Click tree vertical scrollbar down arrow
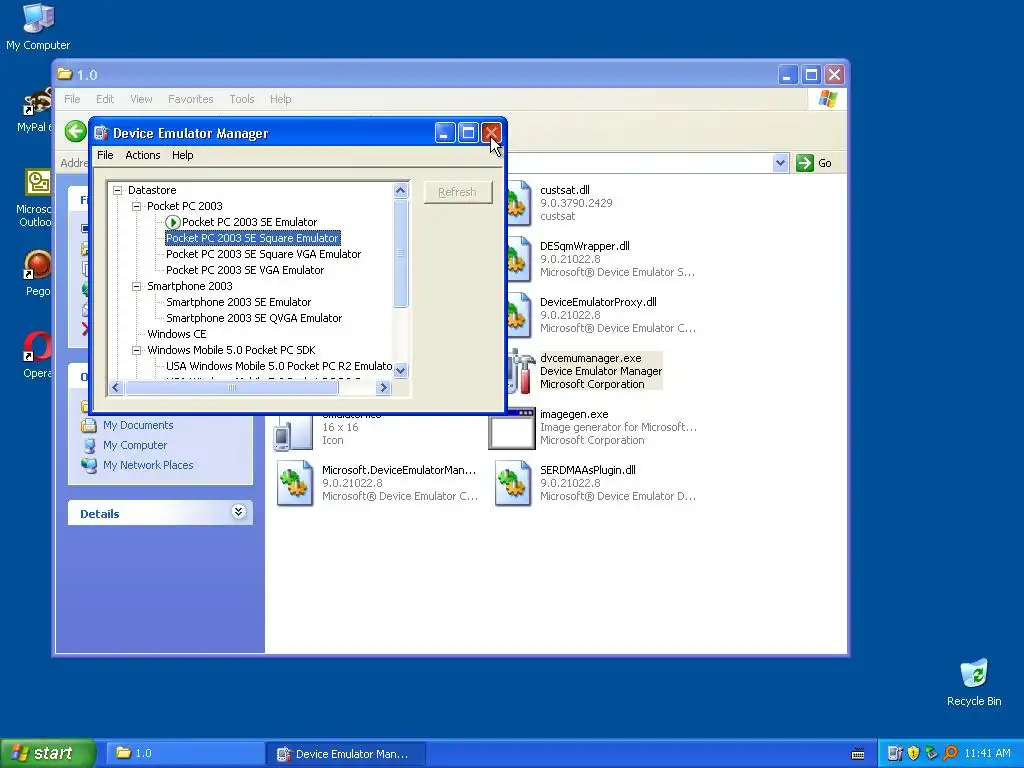This screenshot has width=1024, height=768. click(400, 370)
